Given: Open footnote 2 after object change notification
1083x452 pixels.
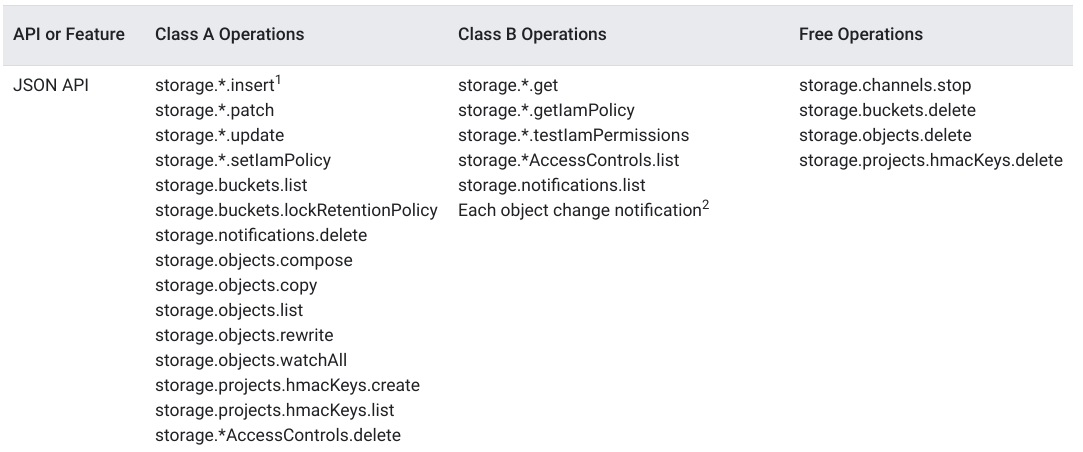Looking at the screenshot, I should click(x=705, y=205).
